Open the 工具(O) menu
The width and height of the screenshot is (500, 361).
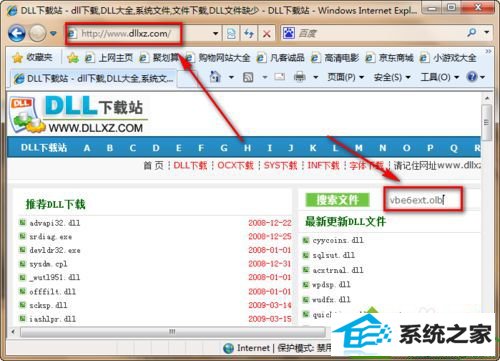[x=440, y=77]
